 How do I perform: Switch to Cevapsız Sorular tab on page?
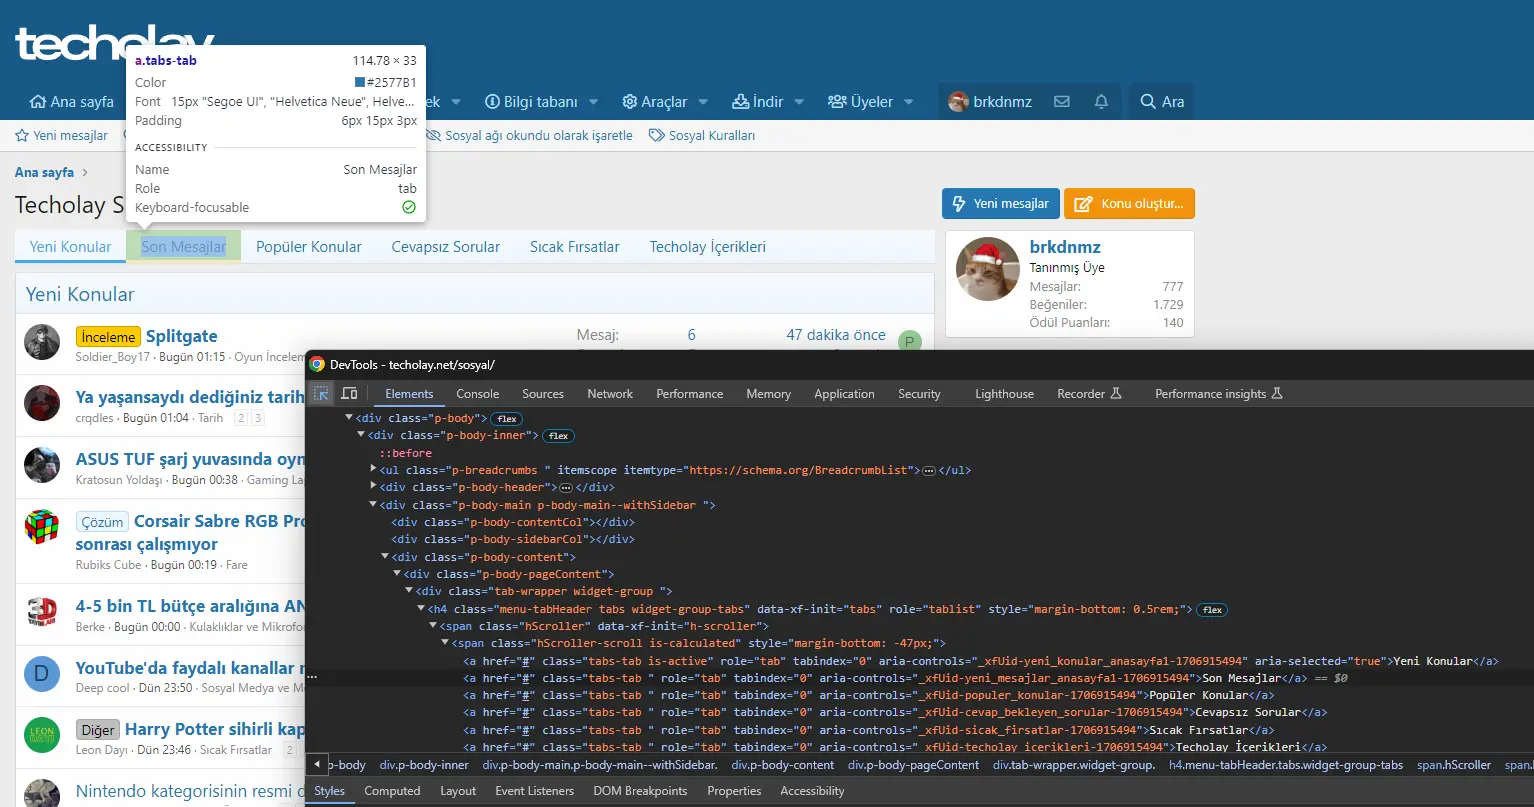(x=446, y=247)
